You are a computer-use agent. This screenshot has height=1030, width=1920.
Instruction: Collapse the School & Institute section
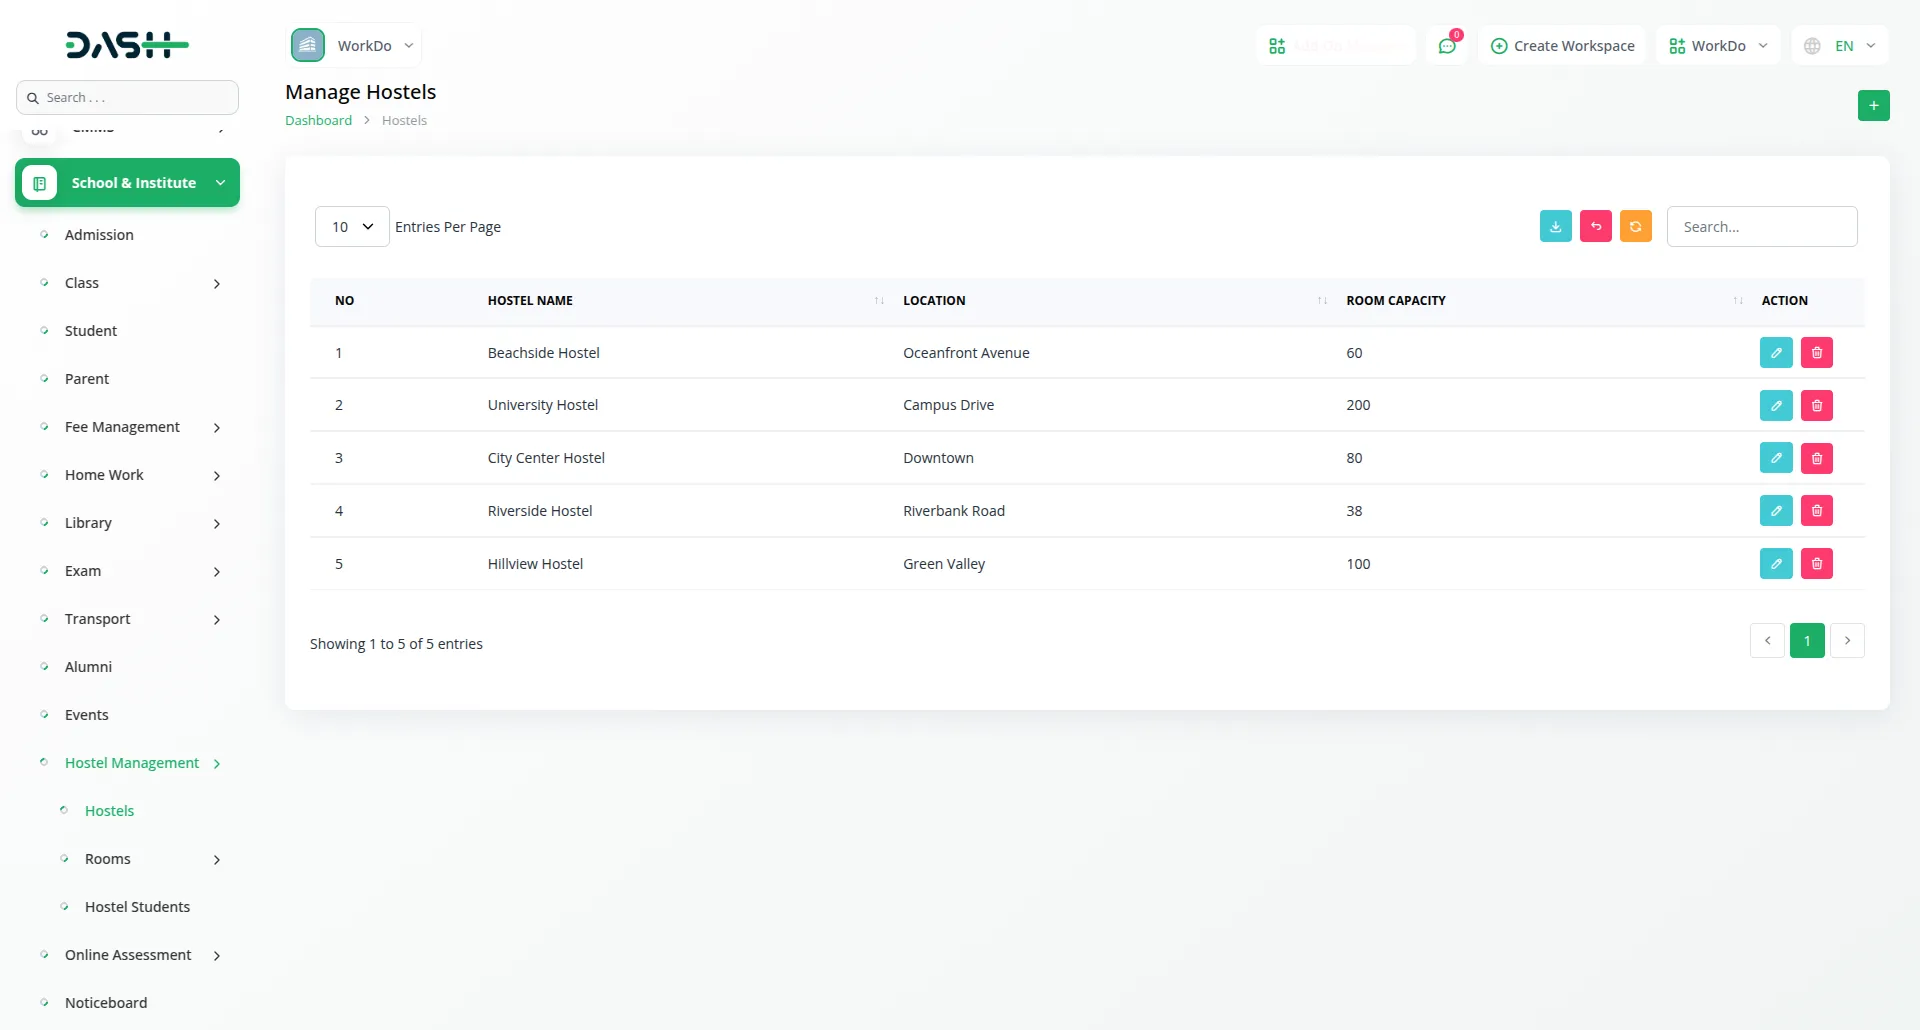[x=127, y=183]
